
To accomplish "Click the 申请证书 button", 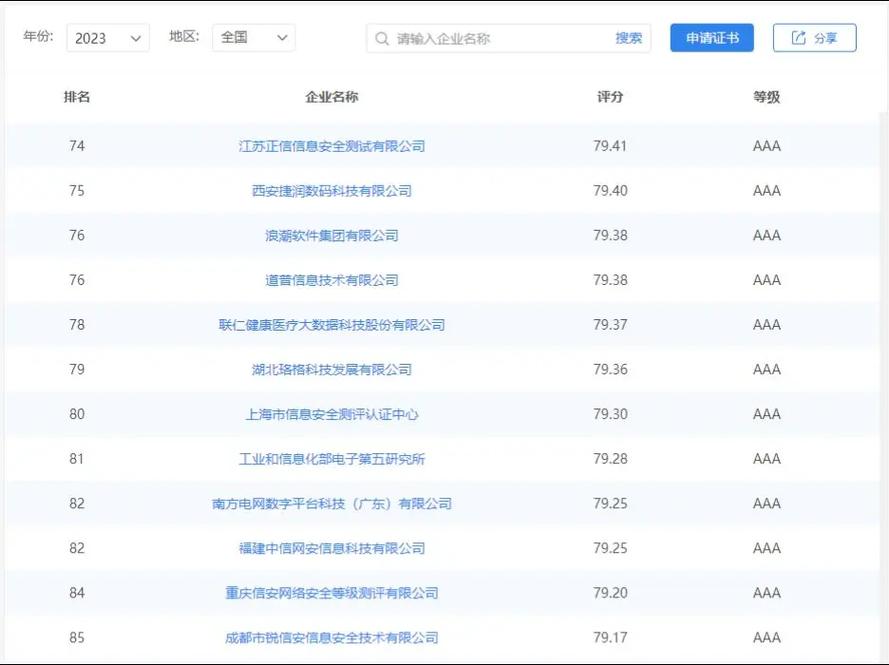I will [712, 38].
